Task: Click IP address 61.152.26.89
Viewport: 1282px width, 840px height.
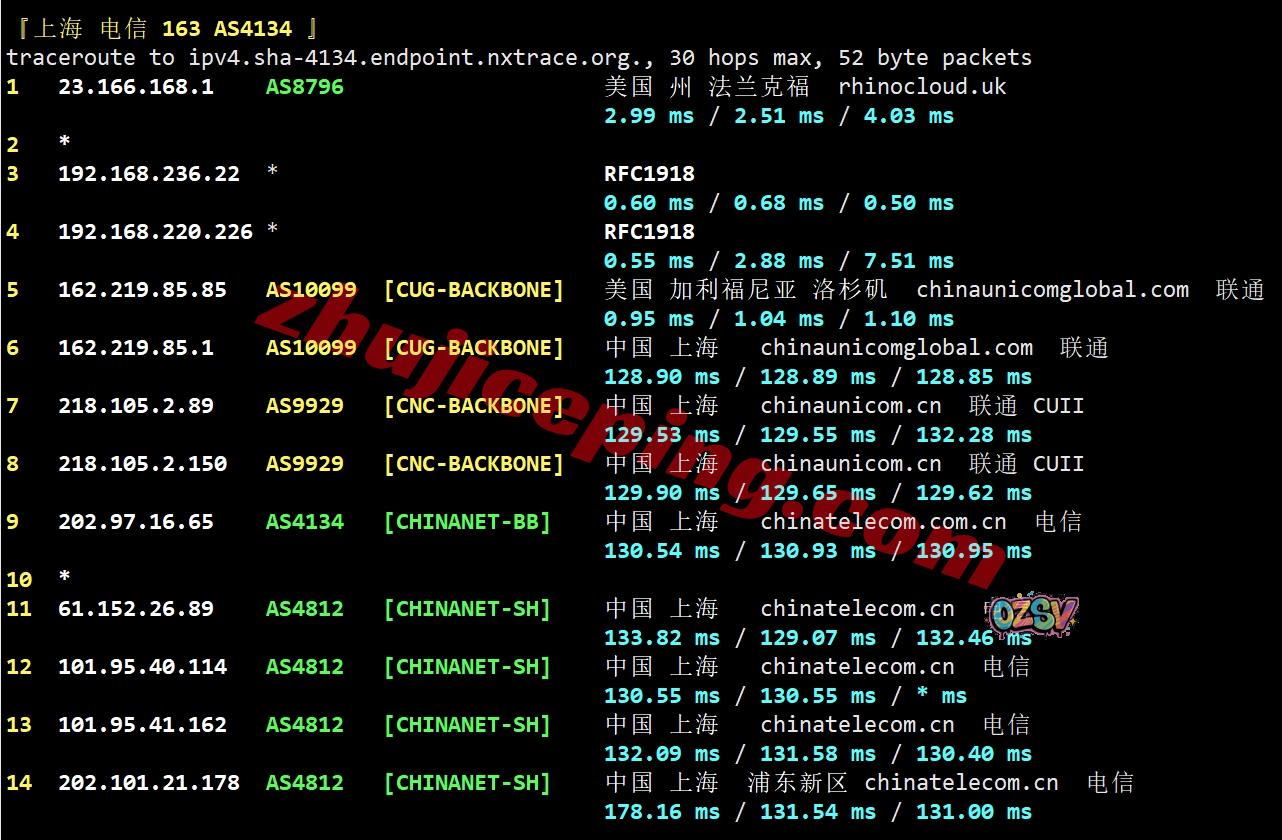Action: tap(135, 609)
